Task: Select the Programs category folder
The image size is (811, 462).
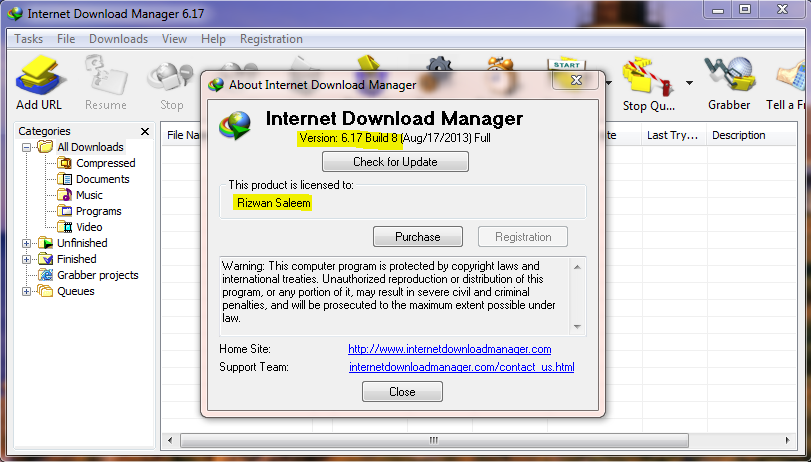Action: pos(98,211)
